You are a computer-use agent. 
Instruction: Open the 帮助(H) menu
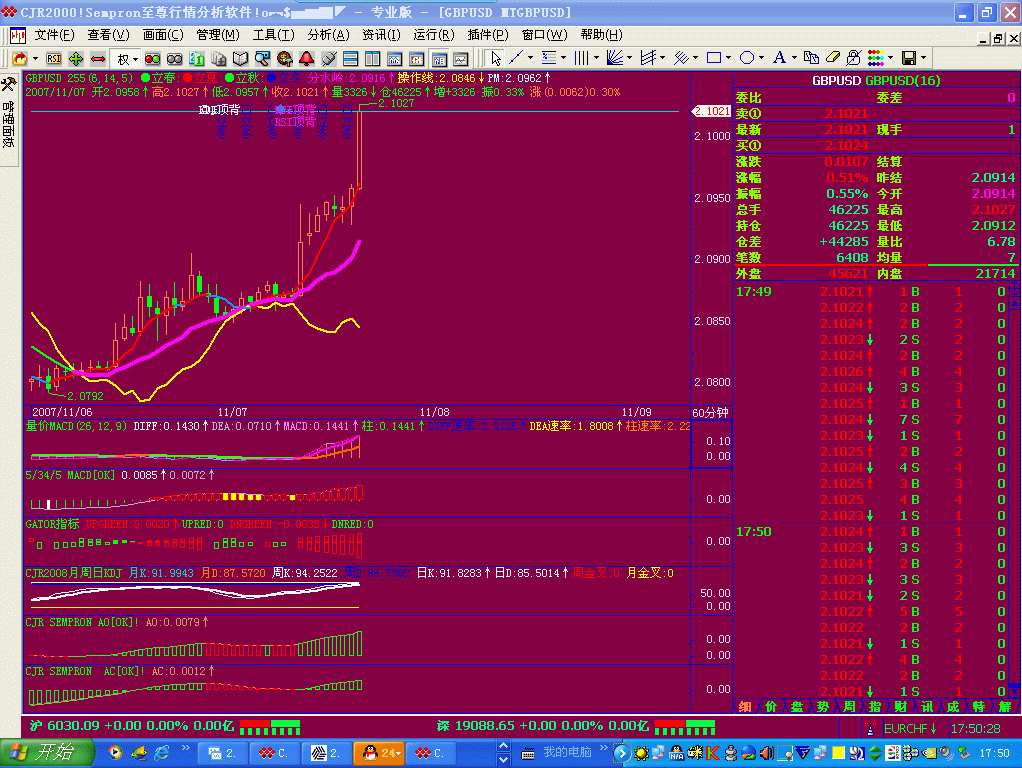tap(602, 35)
